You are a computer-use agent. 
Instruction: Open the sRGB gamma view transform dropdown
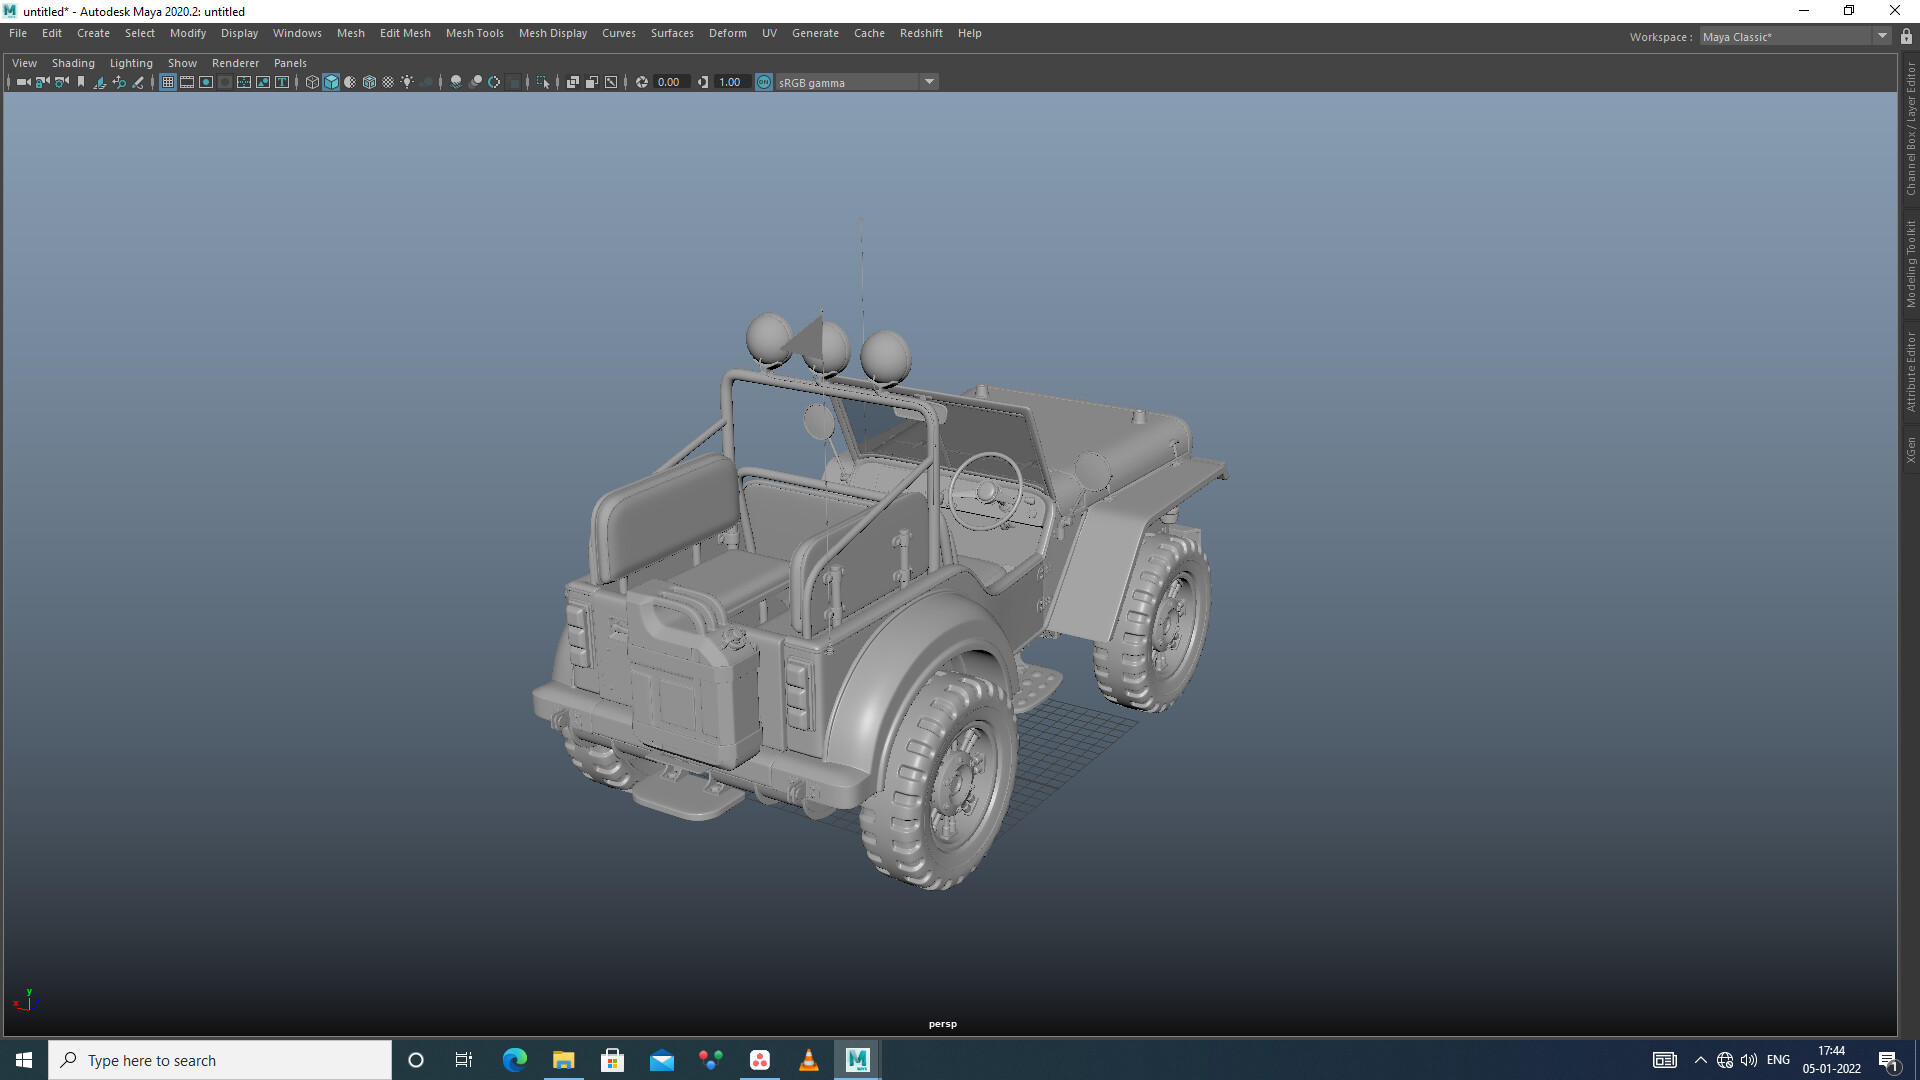928,82
